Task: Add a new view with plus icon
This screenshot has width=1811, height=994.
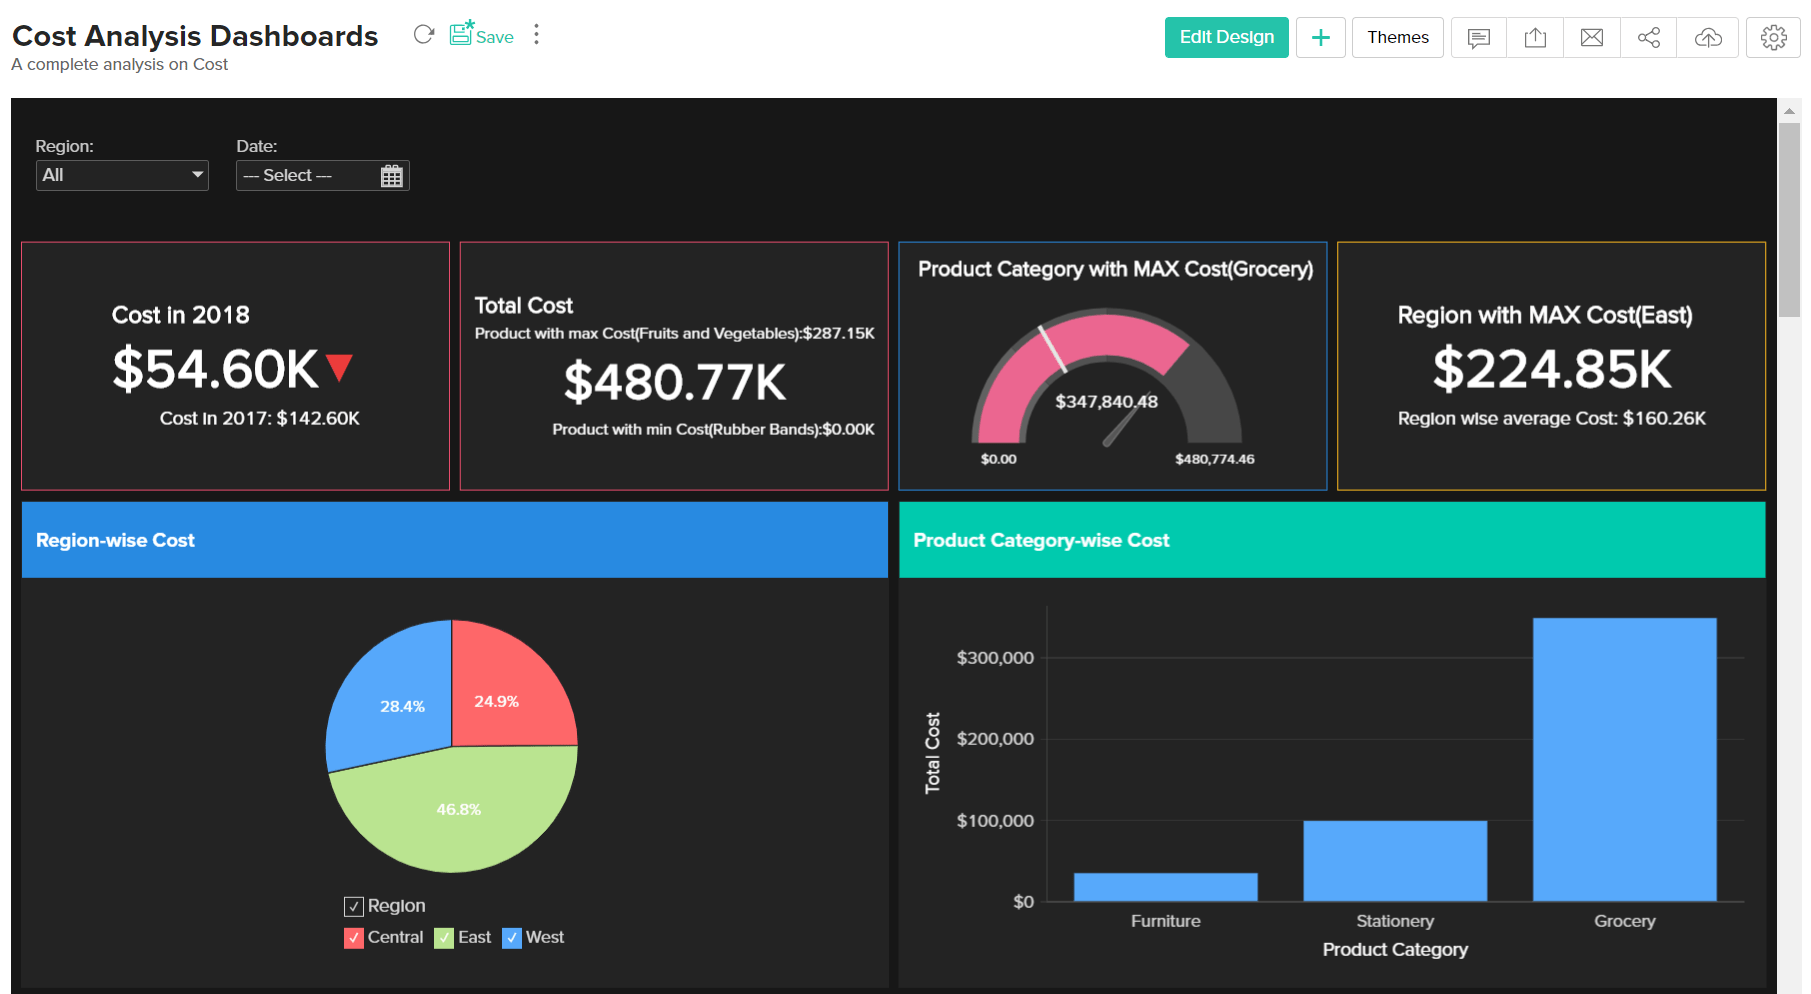Action: (1321, 37)
